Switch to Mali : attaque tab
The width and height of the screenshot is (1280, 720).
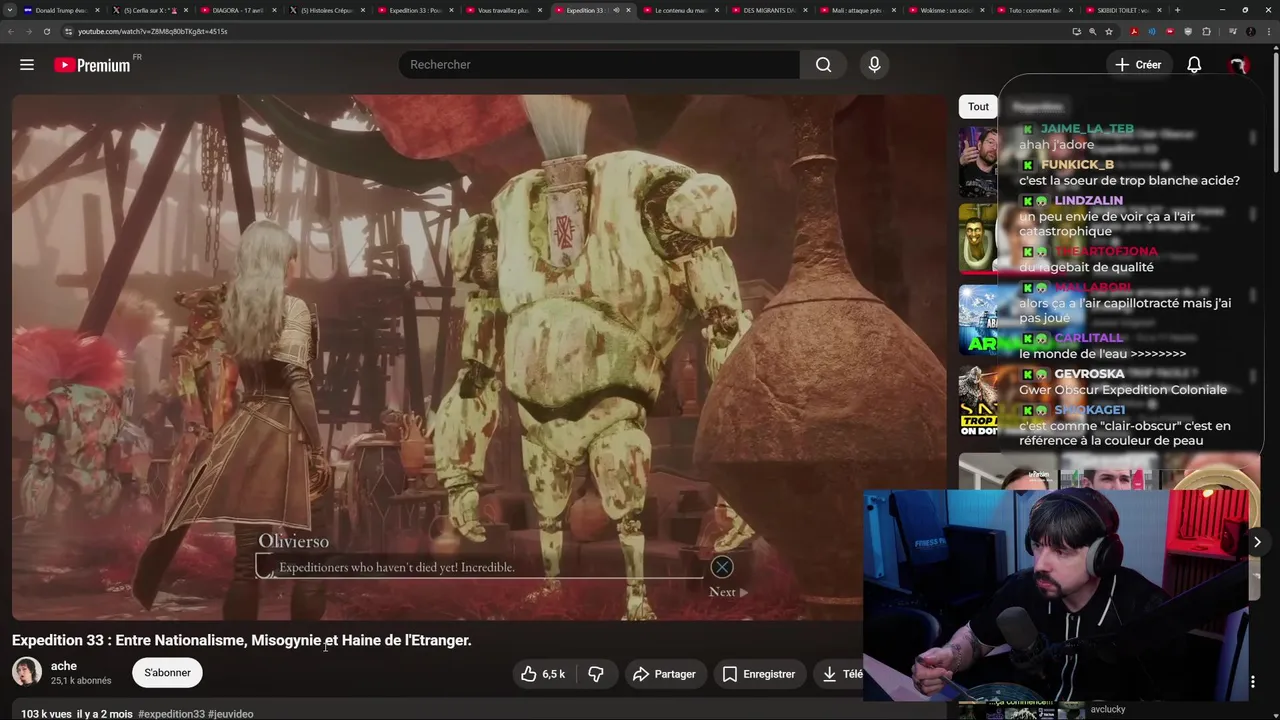point(856,10)
